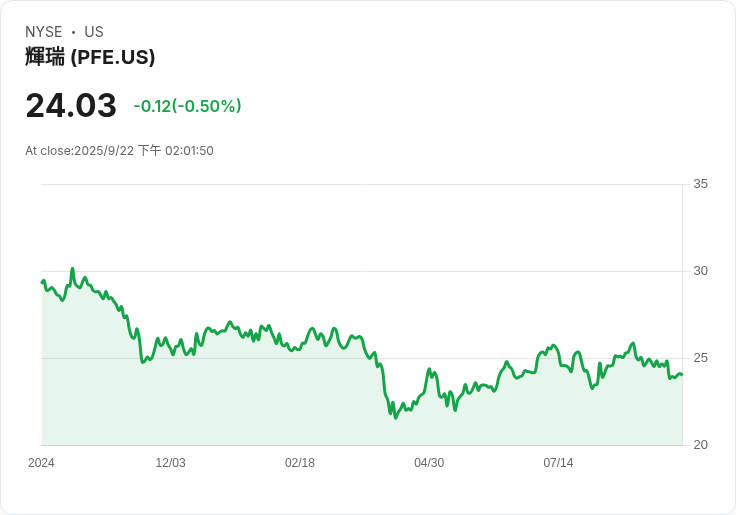Click the 20 value on price axis
The width and height of the screenshot is (736, 515).
[700, 445]
